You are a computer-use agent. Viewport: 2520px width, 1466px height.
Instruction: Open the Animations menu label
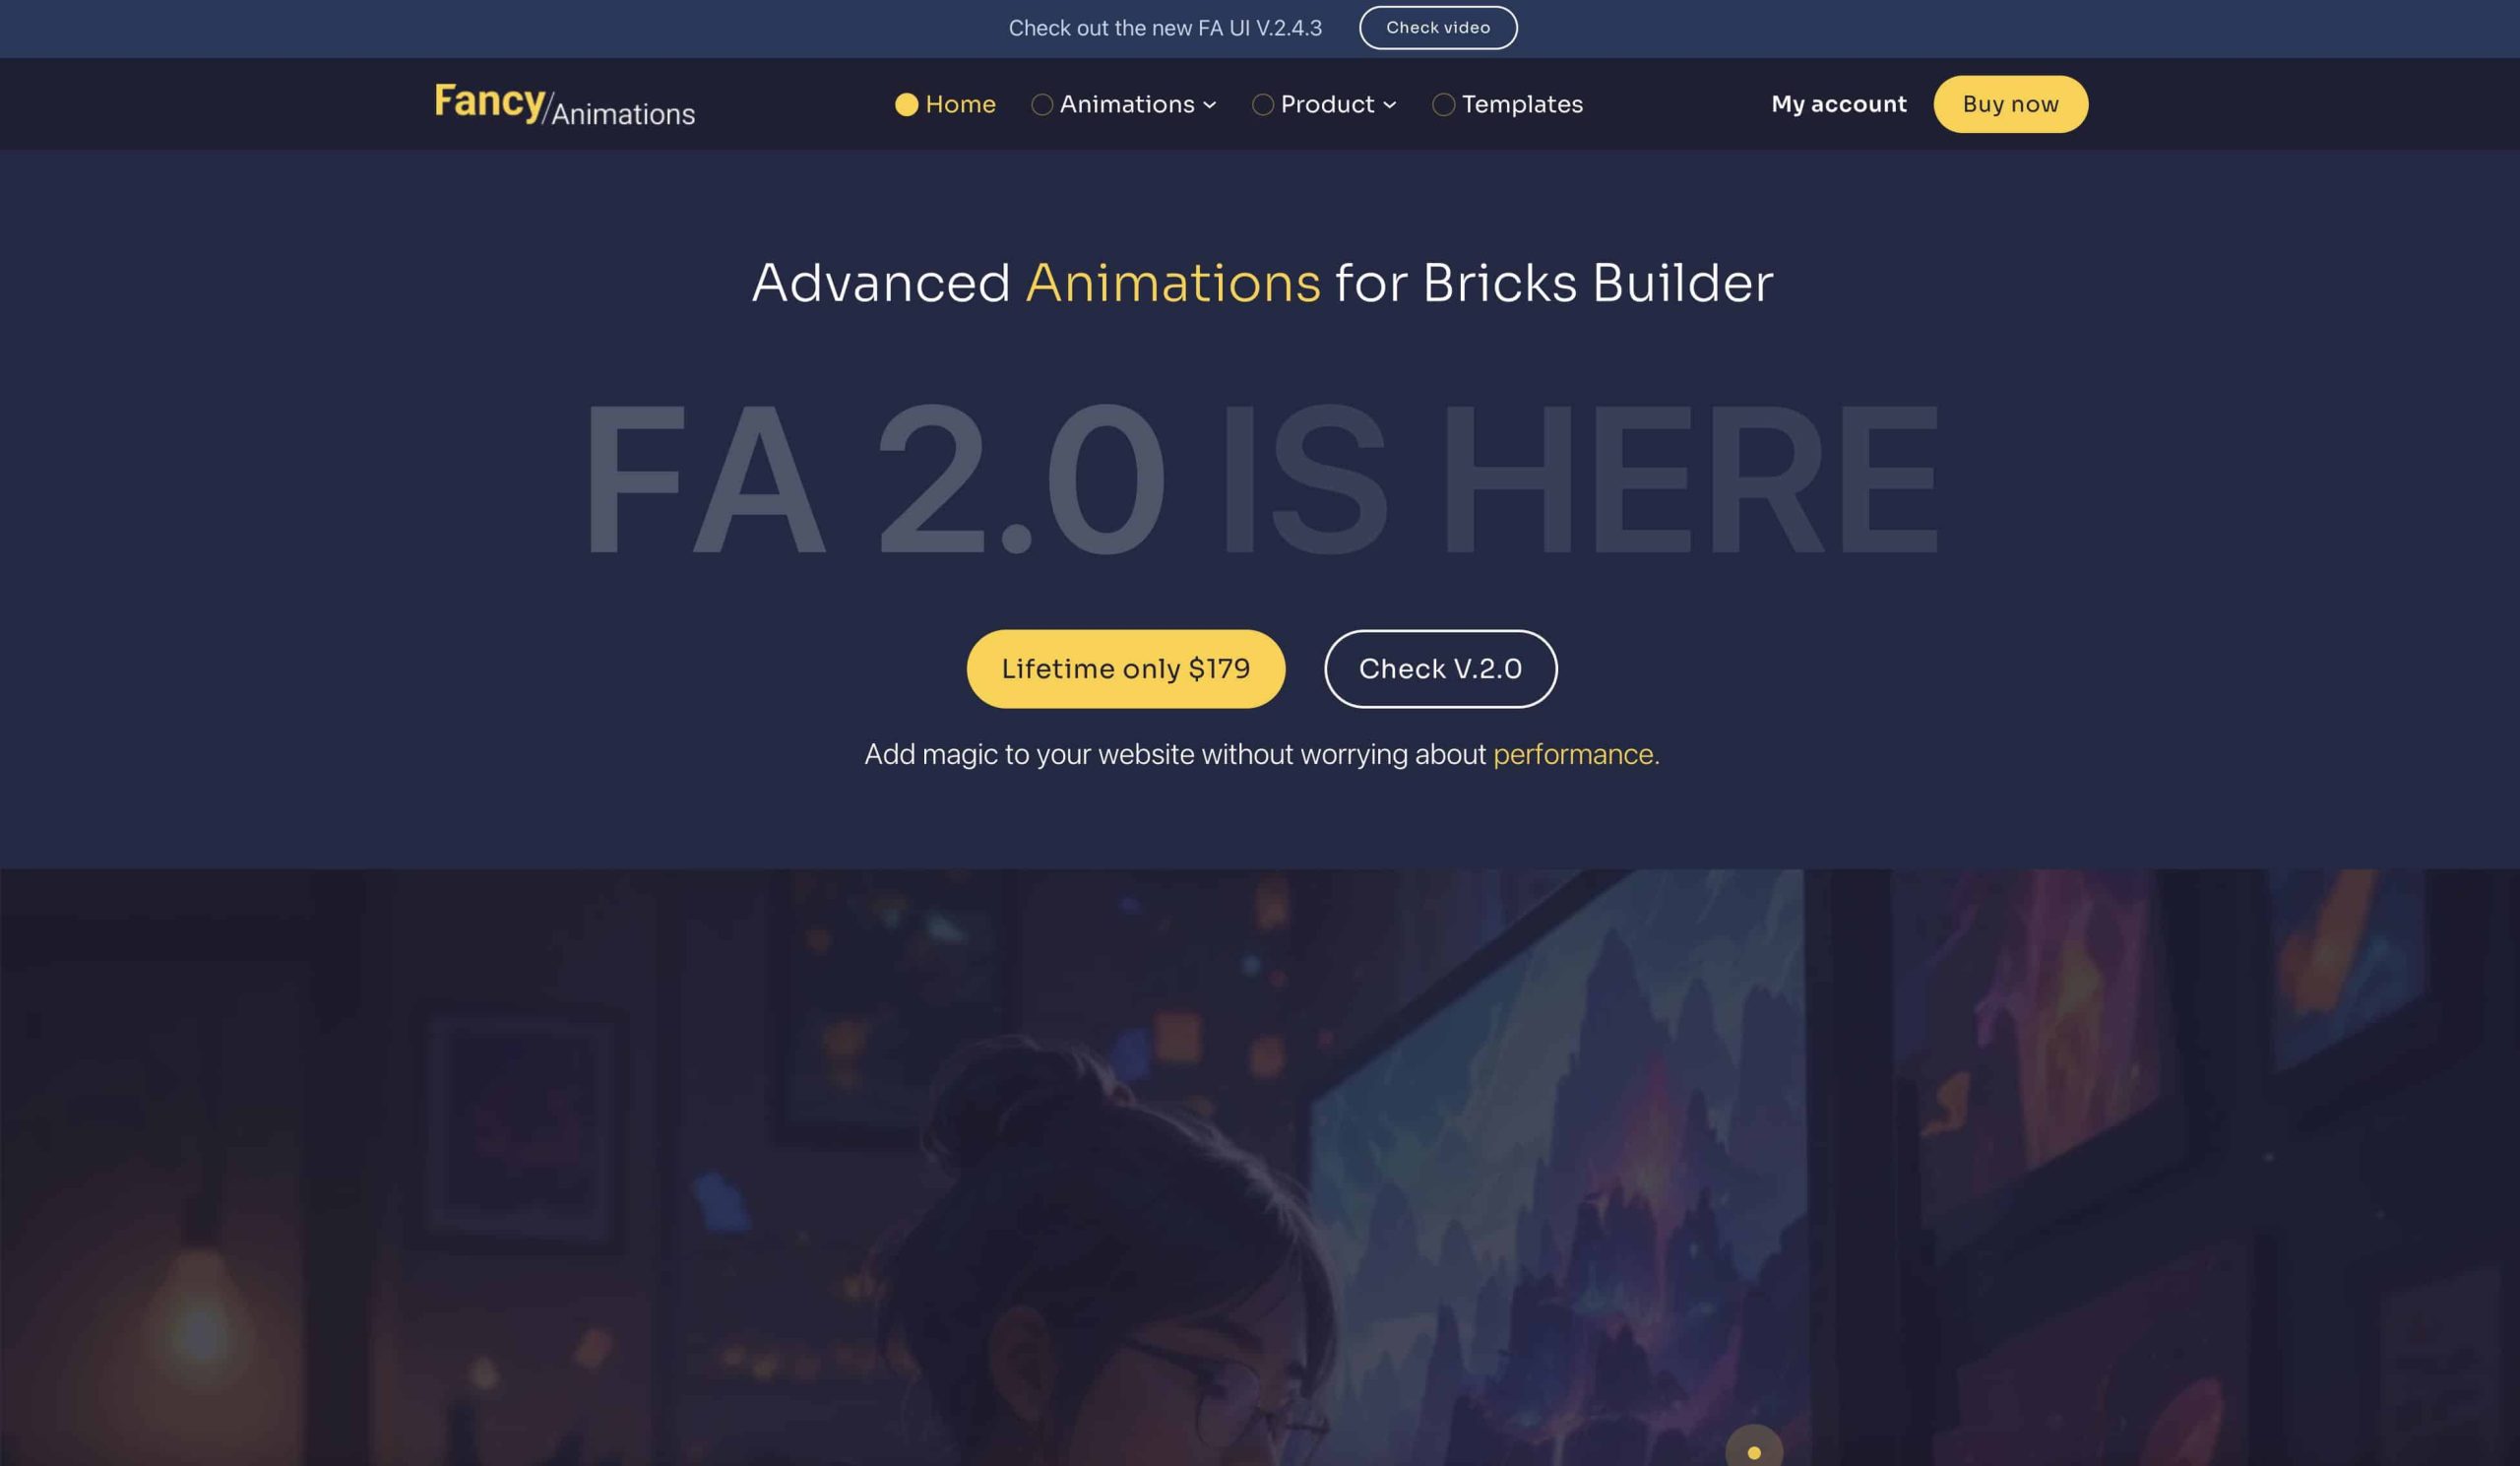[1127, 104]
